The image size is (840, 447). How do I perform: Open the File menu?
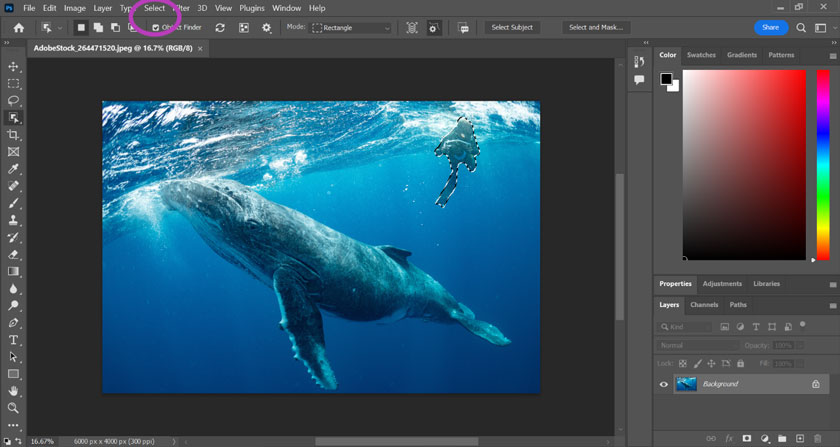pos(29,8)
